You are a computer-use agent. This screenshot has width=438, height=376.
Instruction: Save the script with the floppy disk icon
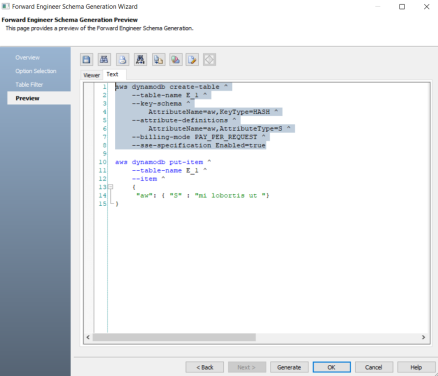86,60
